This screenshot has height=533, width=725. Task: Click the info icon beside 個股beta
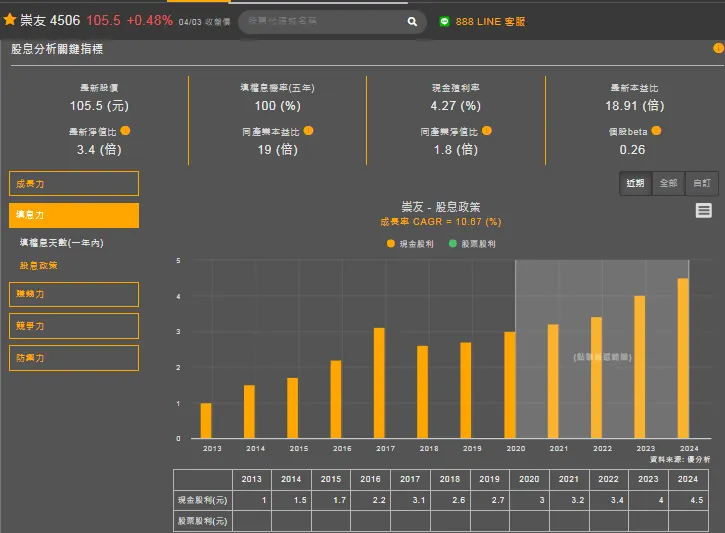(x=656, y=131)
